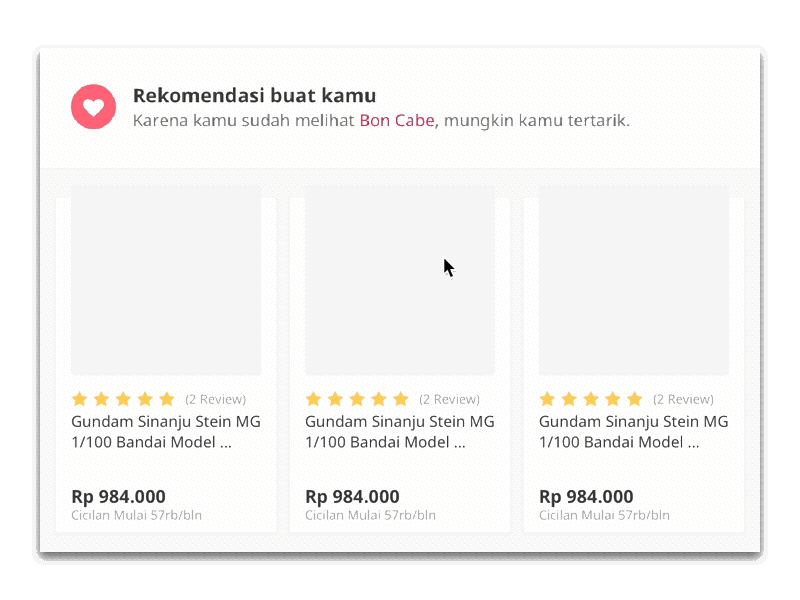View the 2 Review link on the left product

215,398
